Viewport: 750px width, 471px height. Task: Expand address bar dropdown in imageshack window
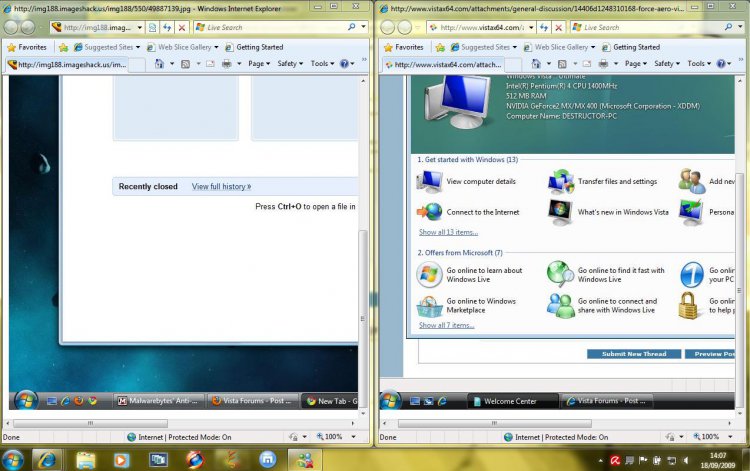click(x=140, y=27)
